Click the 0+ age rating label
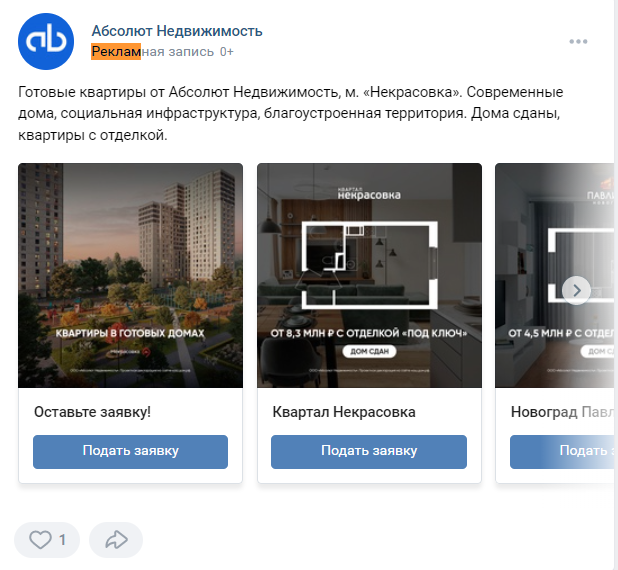Image resolution: width=618 pixels, height=570 pixels. click(x=227, y=52)
